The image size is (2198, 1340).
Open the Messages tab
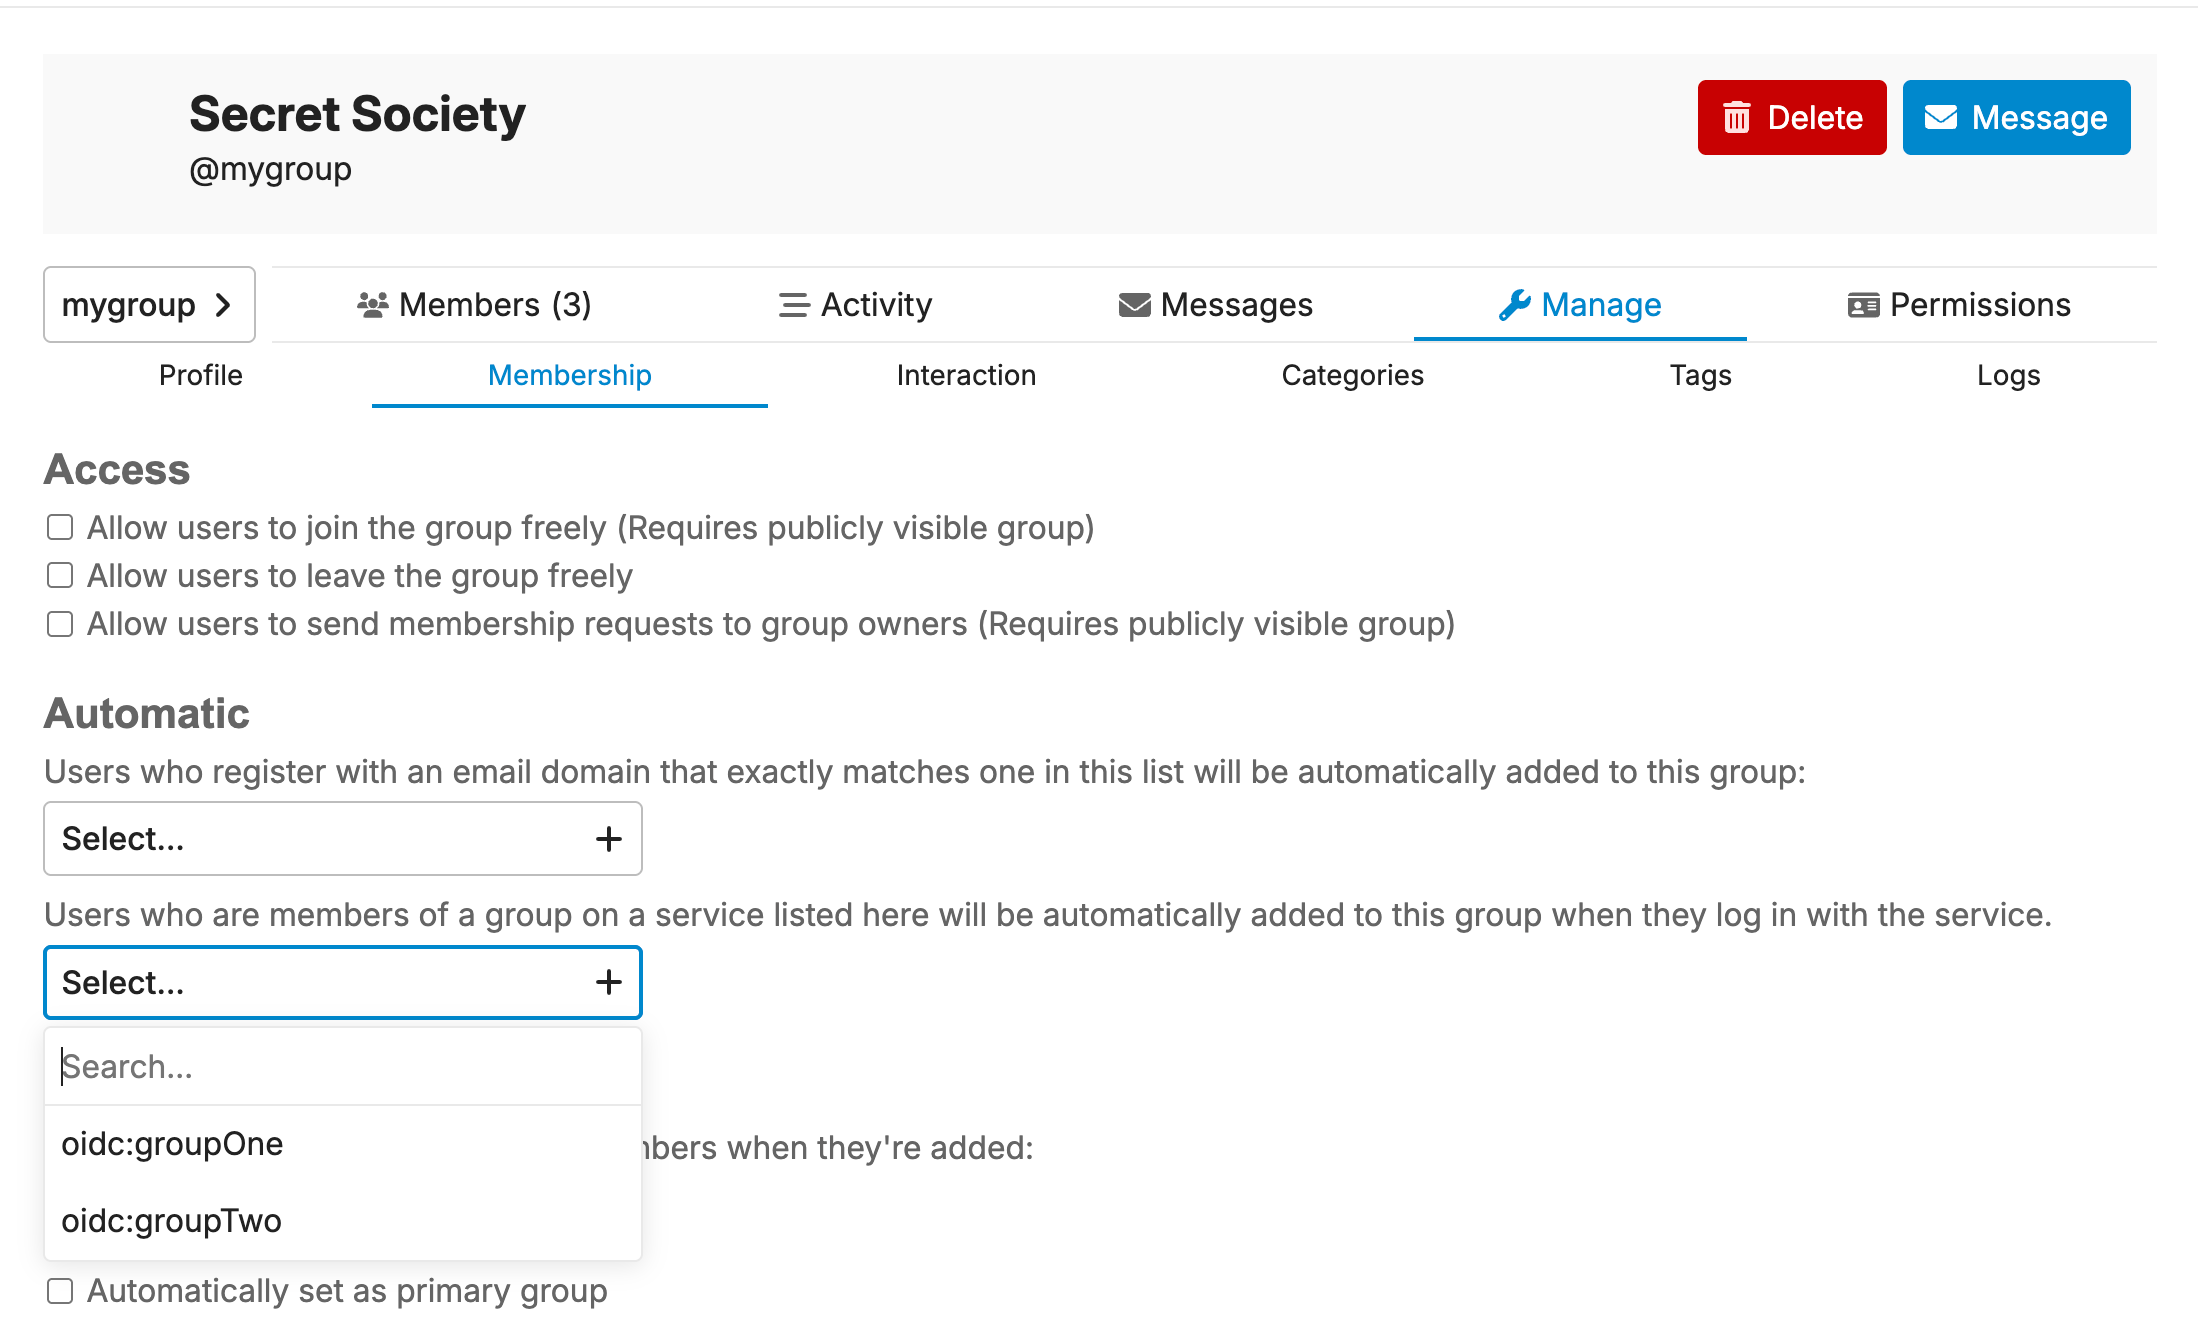tap(1215, 305)
